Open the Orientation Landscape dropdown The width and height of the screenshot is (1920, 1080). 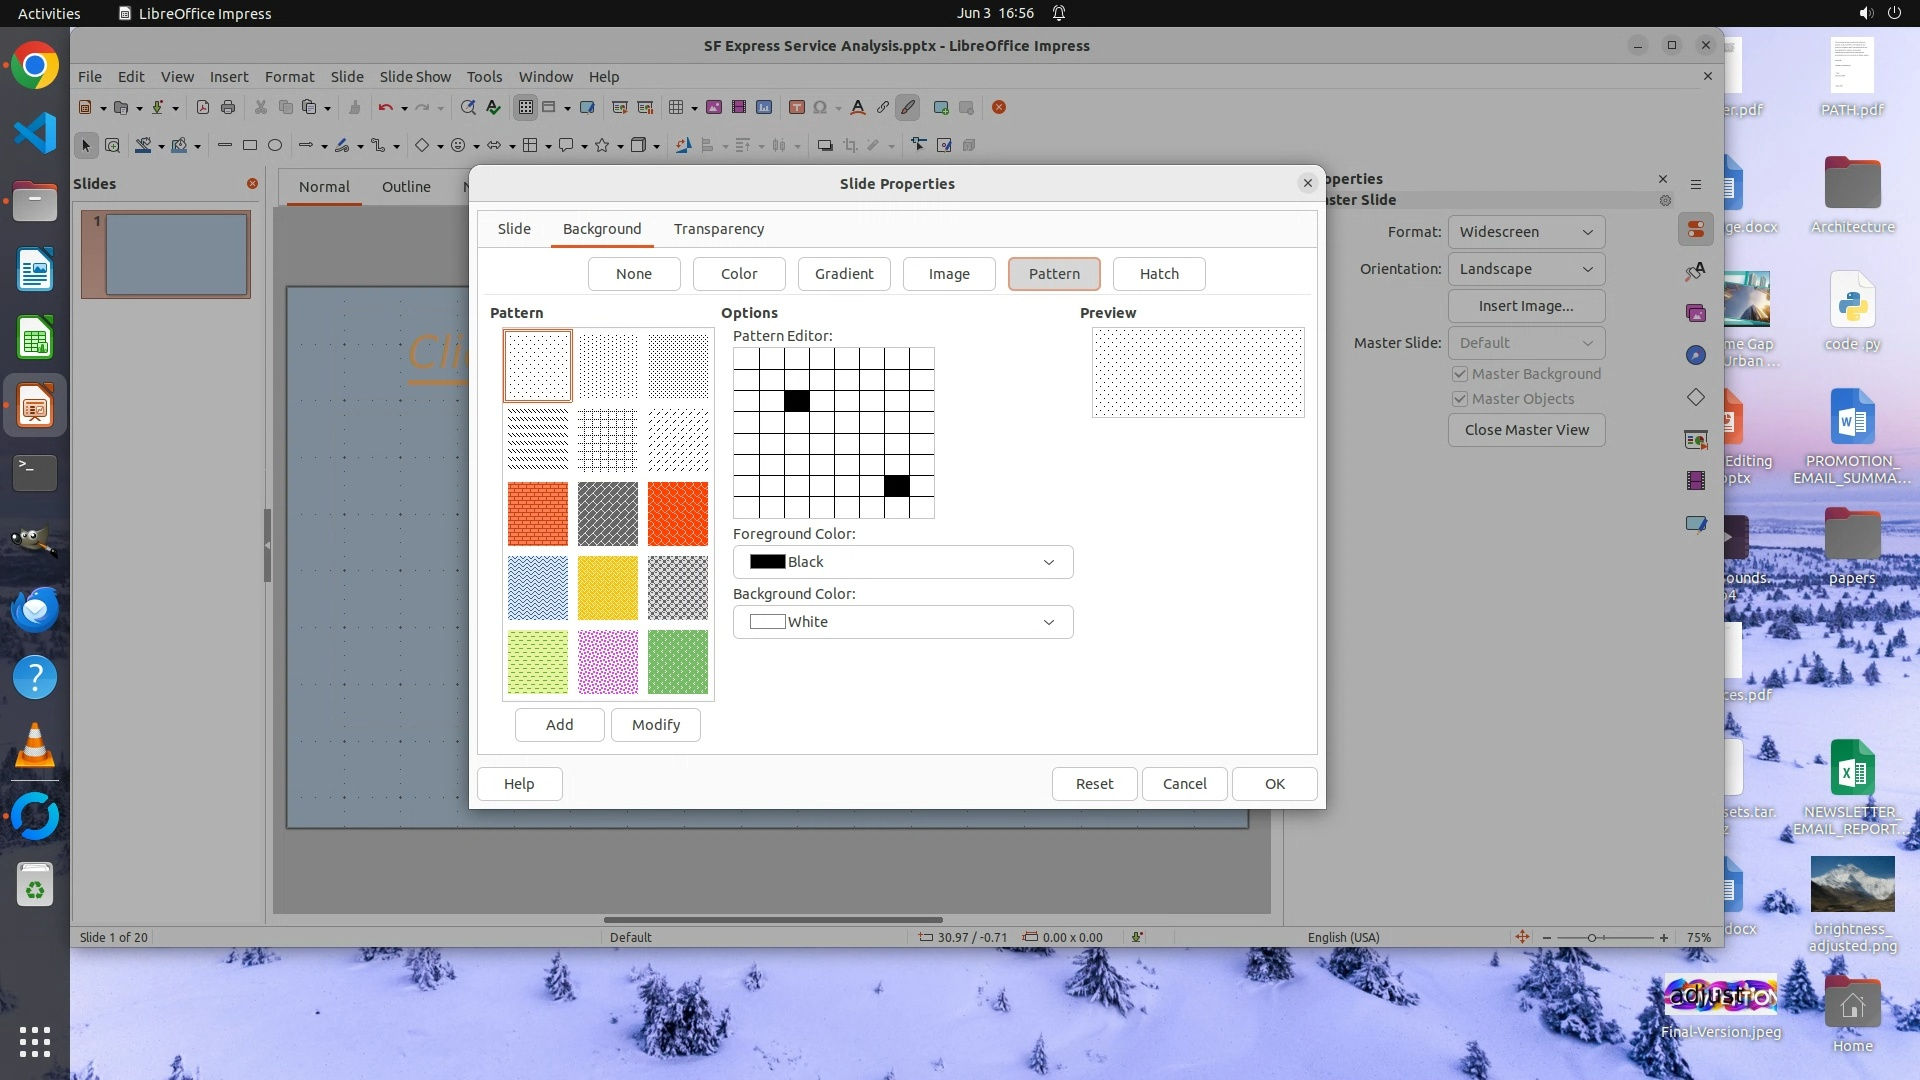tap(1525, 269)
